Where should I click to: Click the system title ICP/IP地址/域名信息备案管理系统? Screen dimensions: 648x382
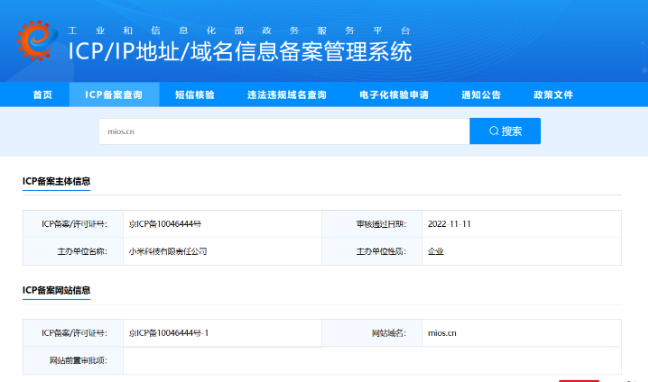240,52
